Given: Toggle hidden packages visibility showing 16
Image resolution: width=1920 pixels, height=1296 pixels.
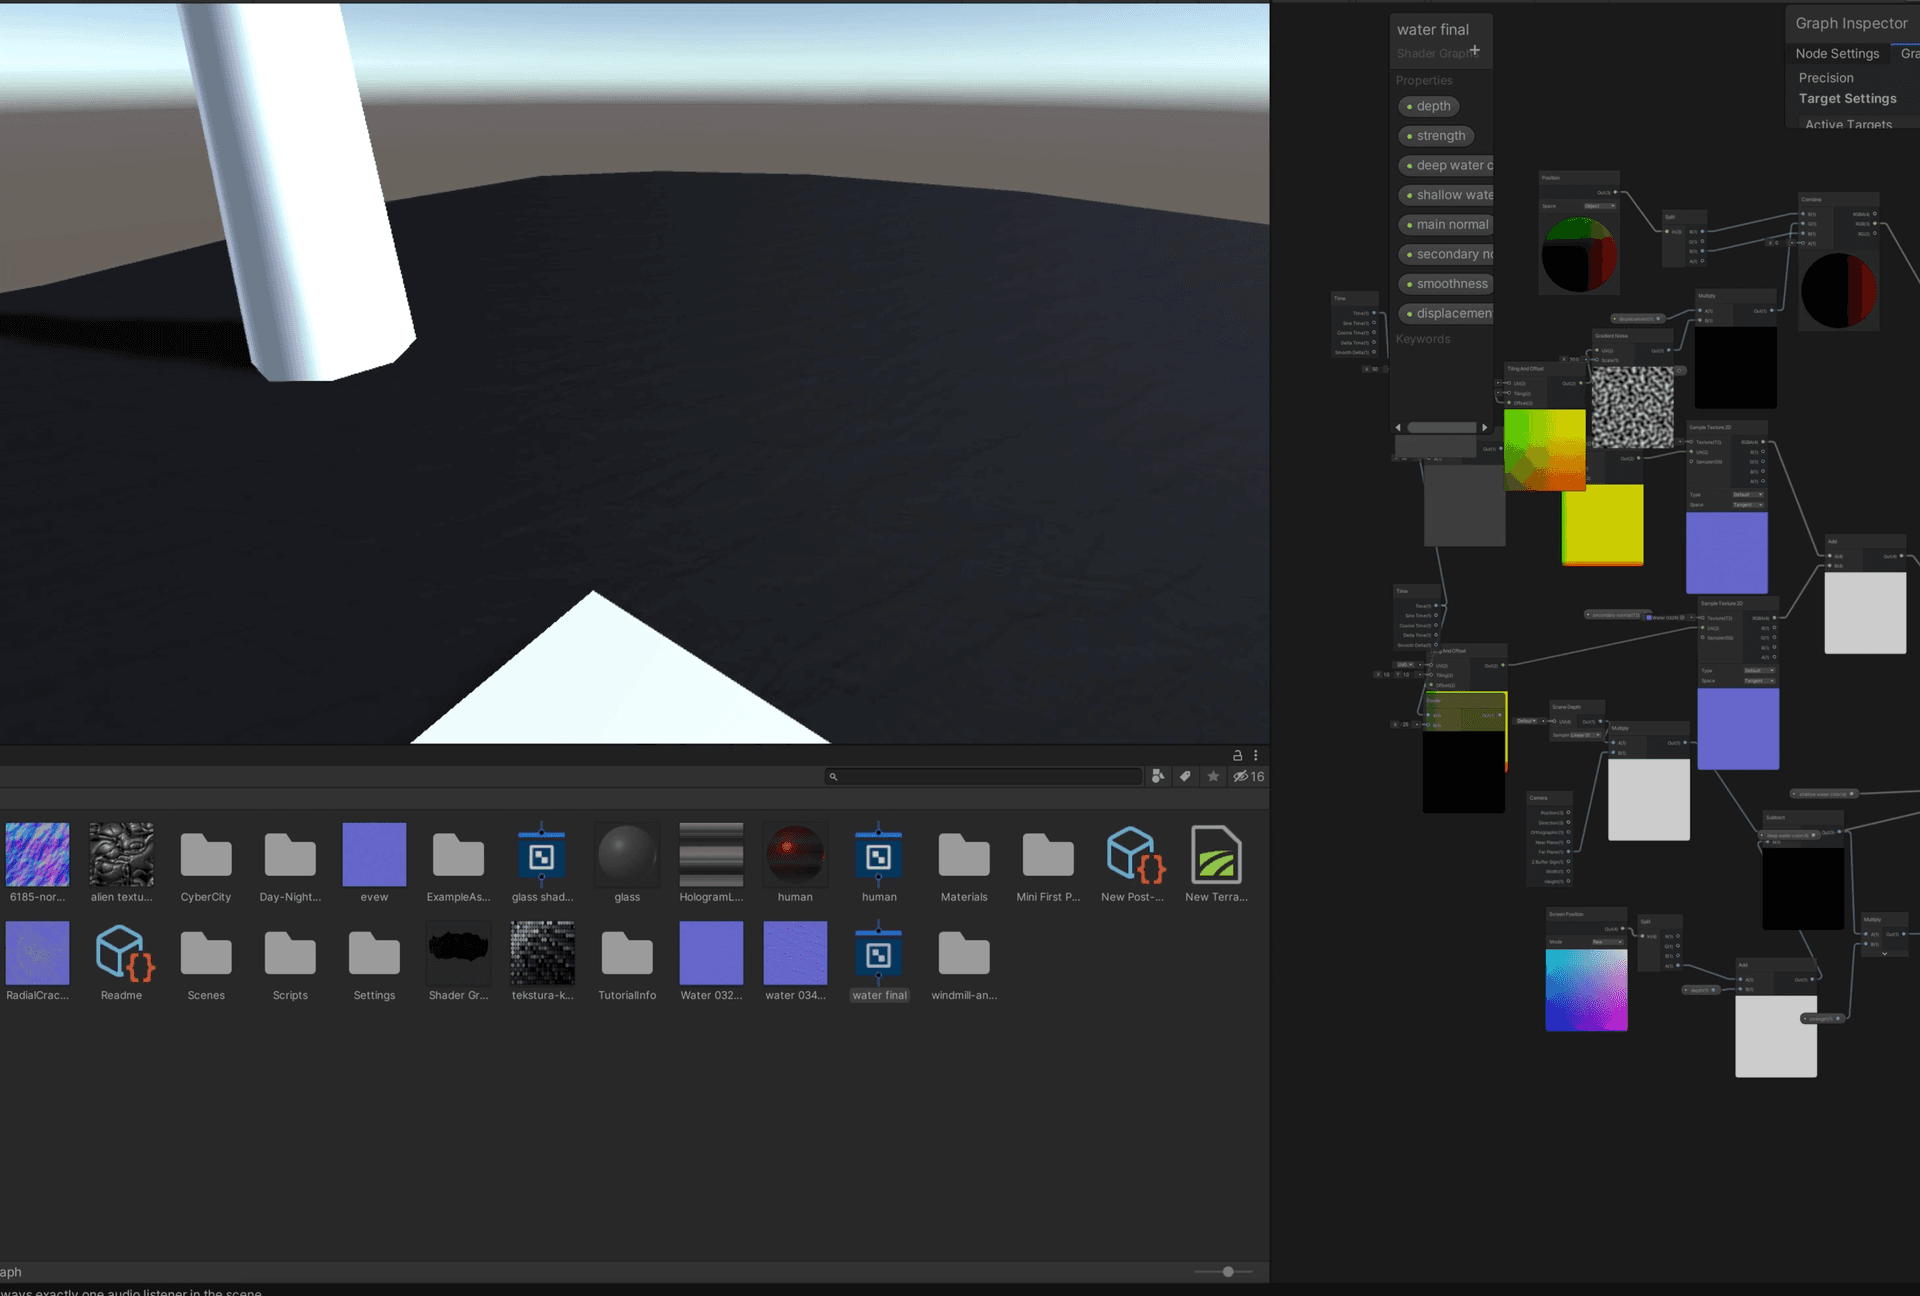Looking at the screenshot, I should [1249, 776].
